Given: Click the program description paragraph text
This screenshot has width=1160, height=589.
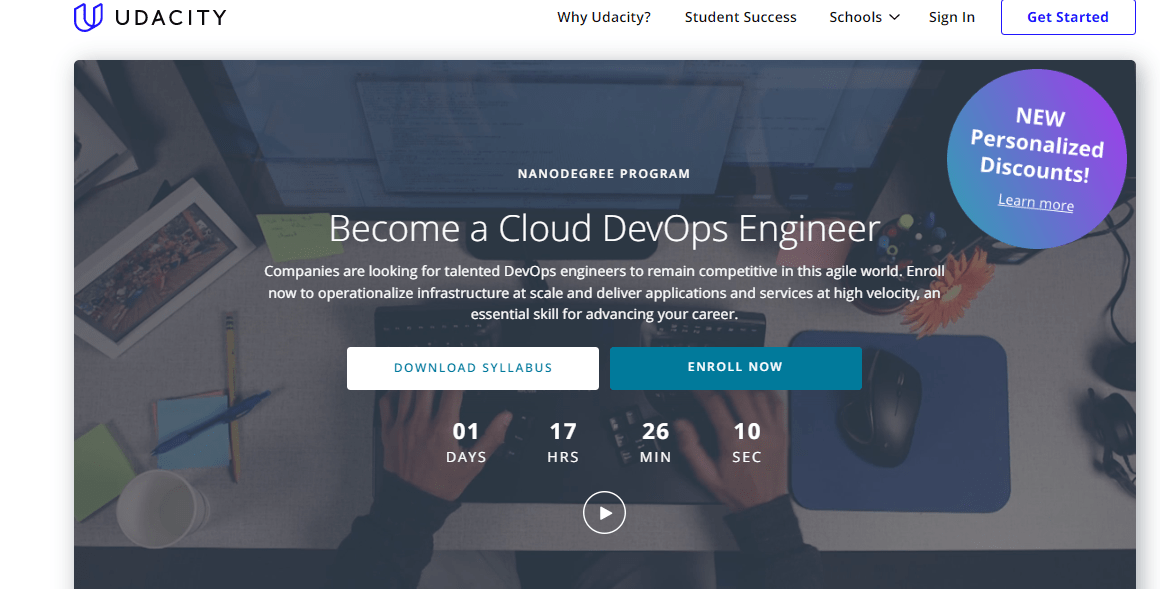Looking at the screenshot, I should click(x=604, y=293).
